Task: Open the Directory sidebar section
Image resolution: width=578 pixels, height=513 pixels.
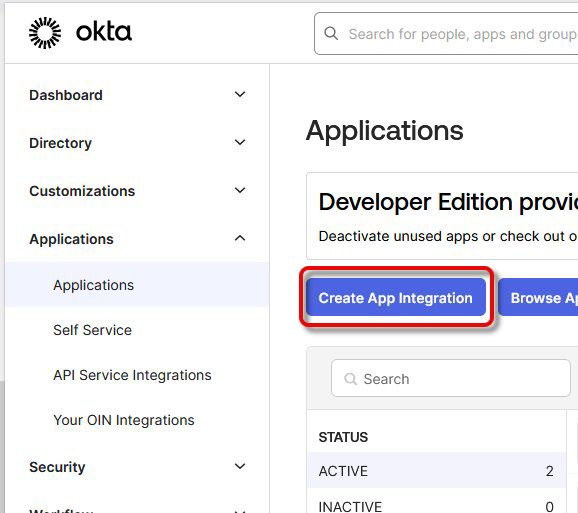Action: (60, 143)
